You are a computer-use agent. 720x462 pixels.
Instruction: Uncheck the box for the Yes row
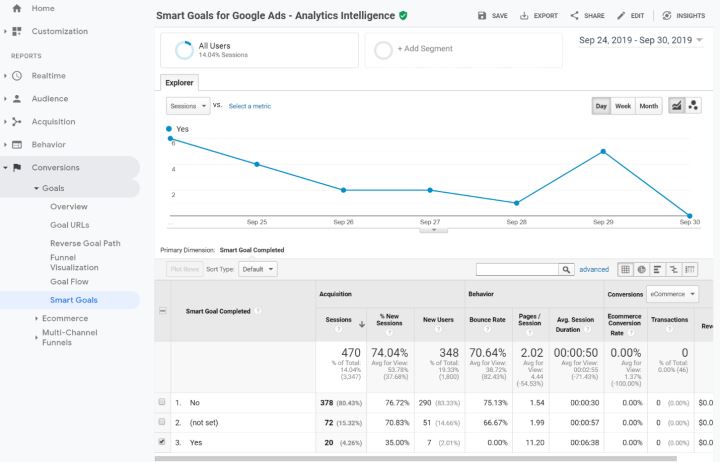point(162,442)
